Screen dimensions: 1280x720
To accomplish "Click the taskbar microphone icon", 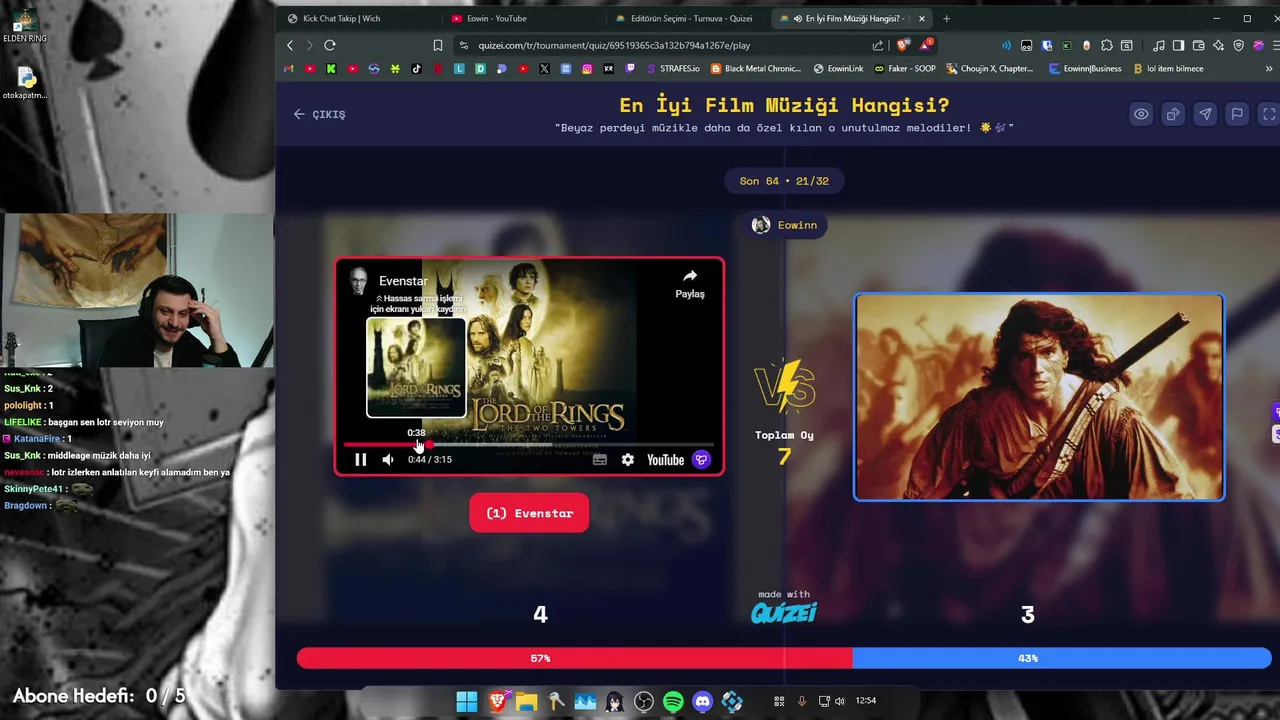I will pos(802,701).
